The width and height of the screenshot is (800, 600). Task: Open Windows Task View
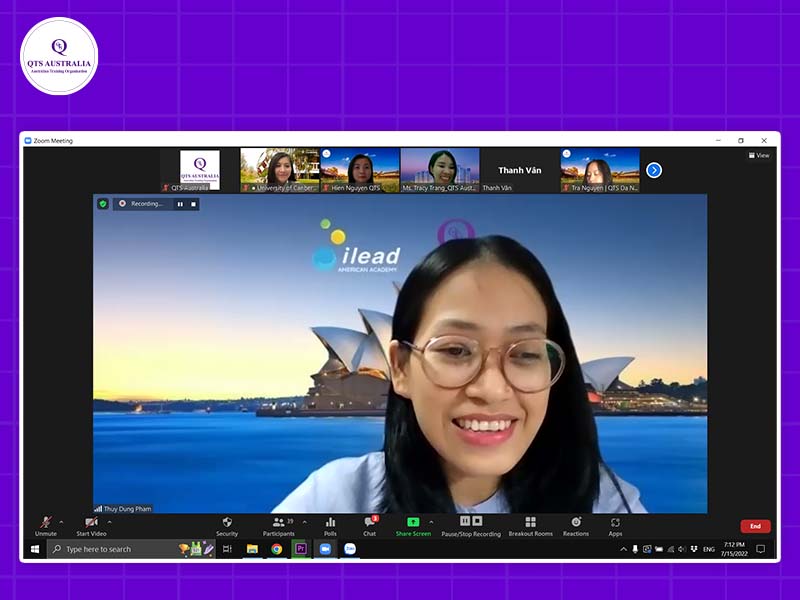coord(228,549)
